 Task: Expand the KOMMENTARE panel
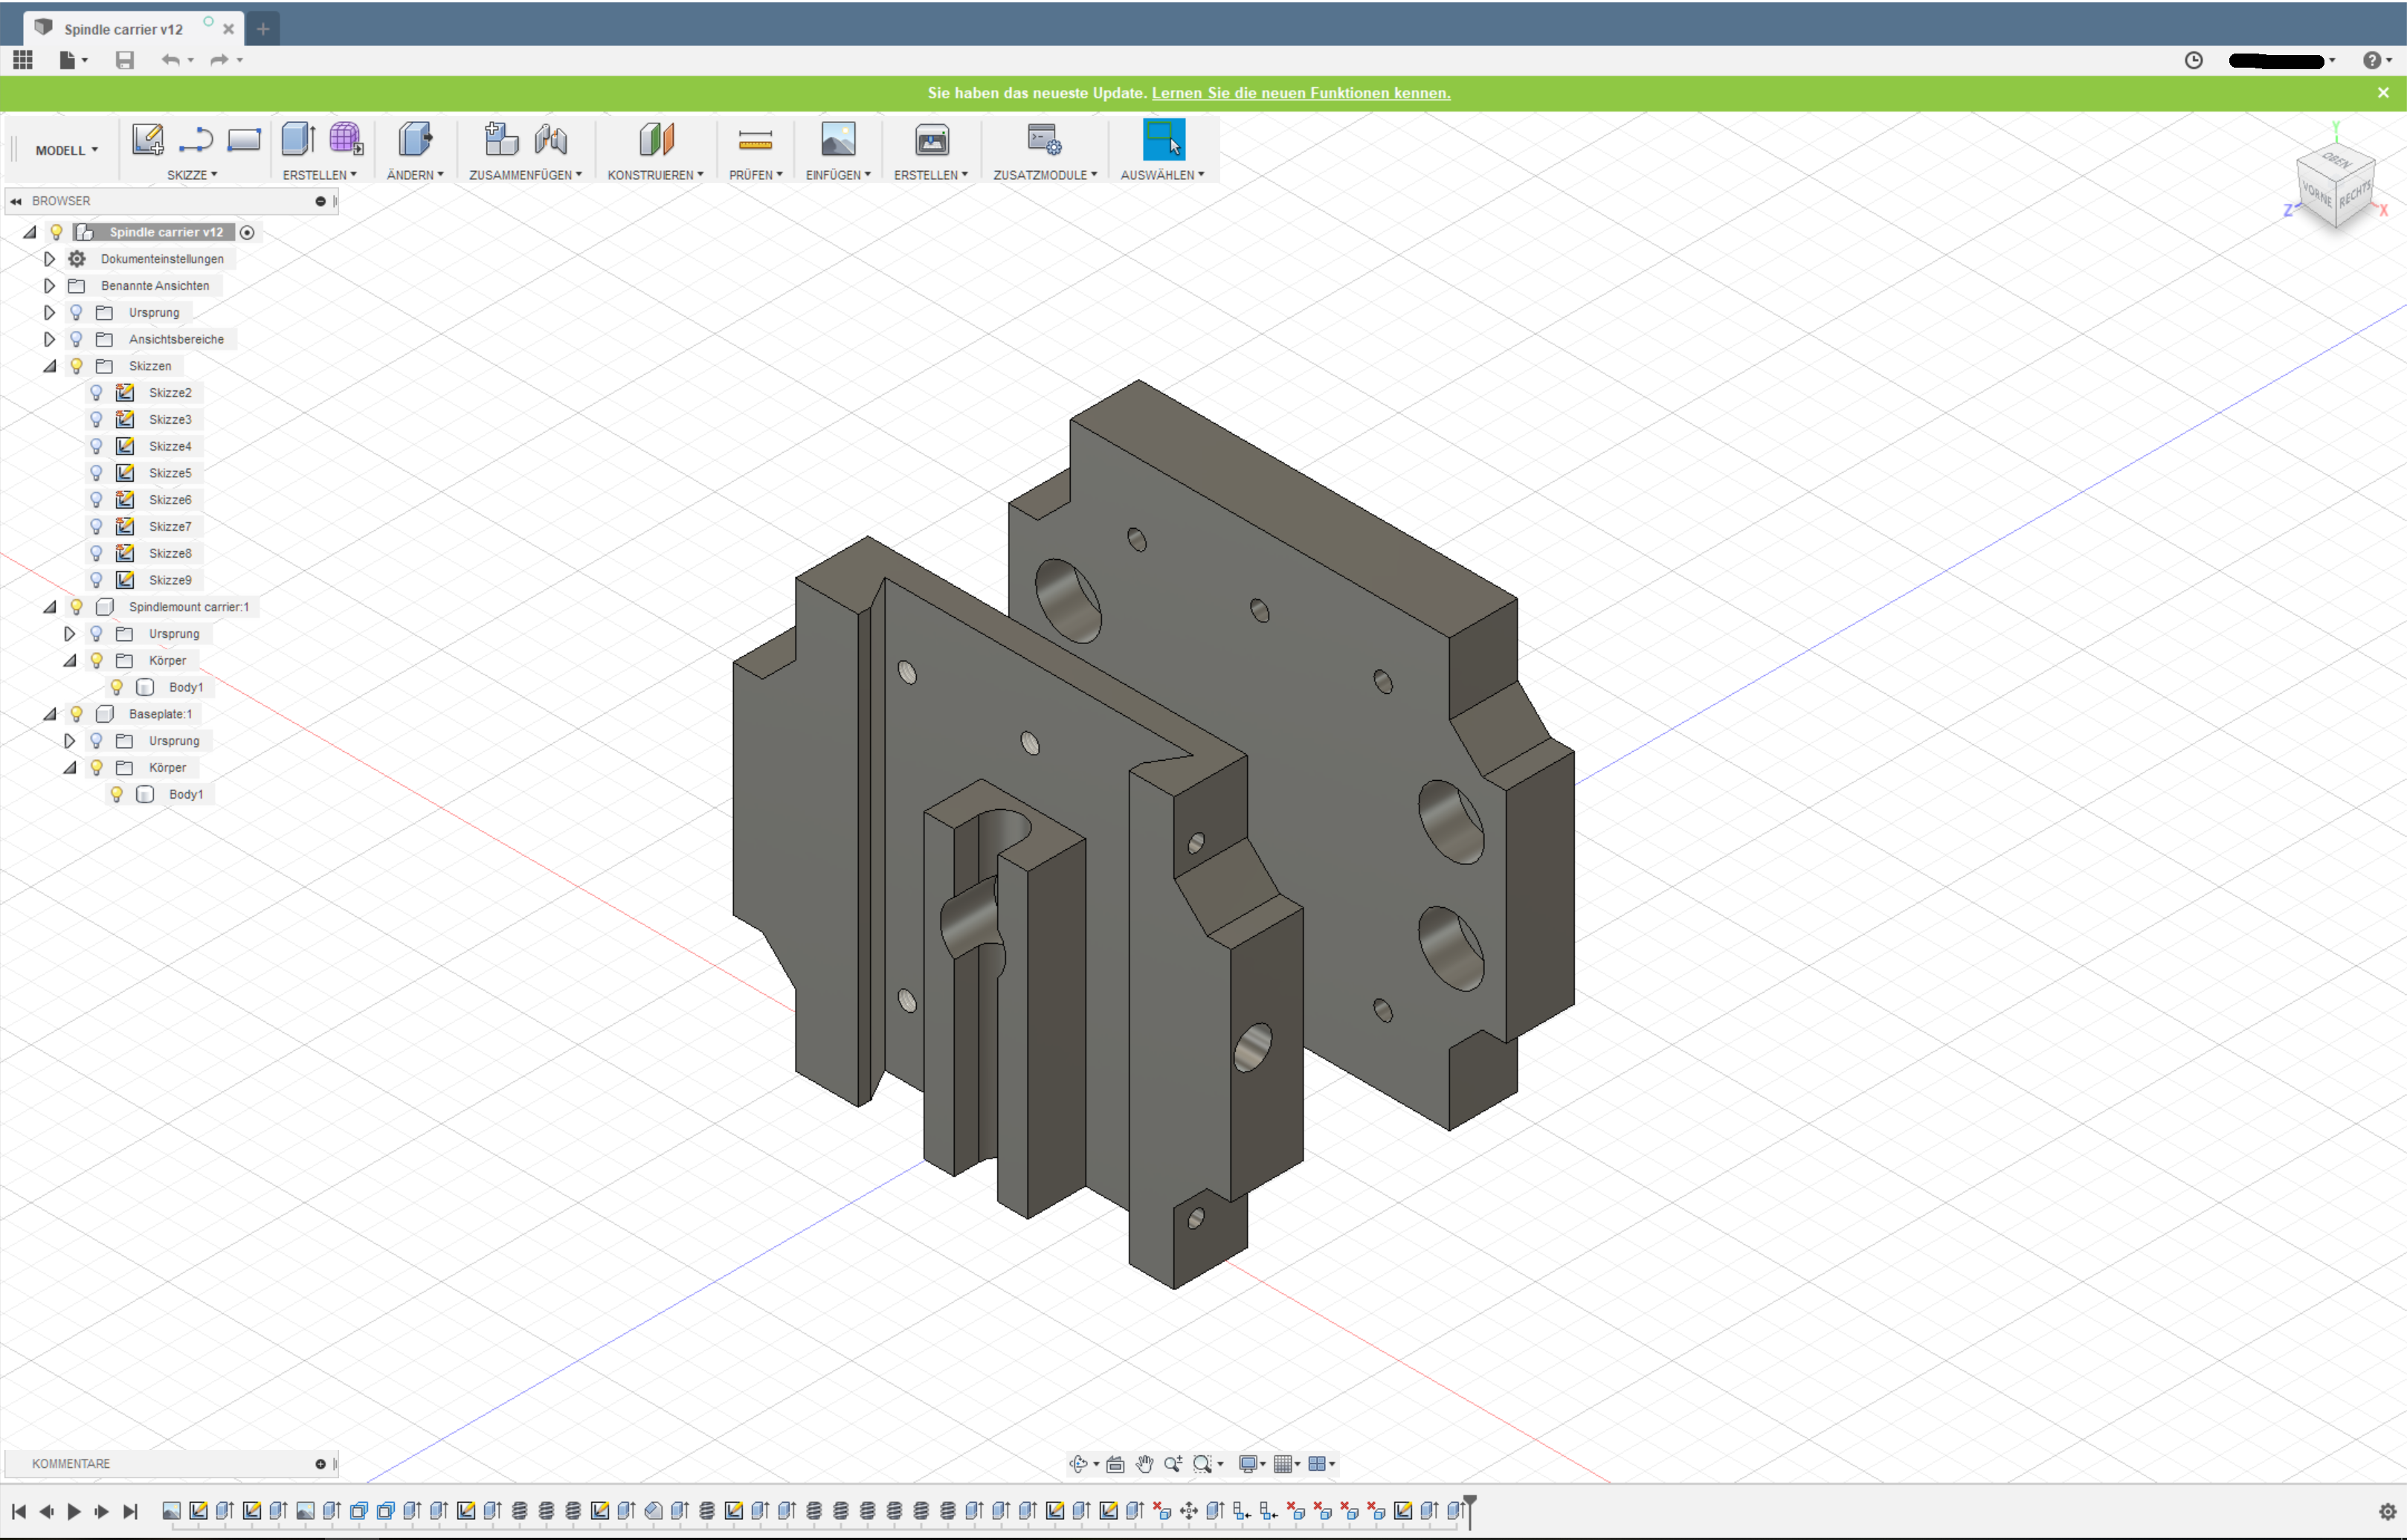(320, 1464)
